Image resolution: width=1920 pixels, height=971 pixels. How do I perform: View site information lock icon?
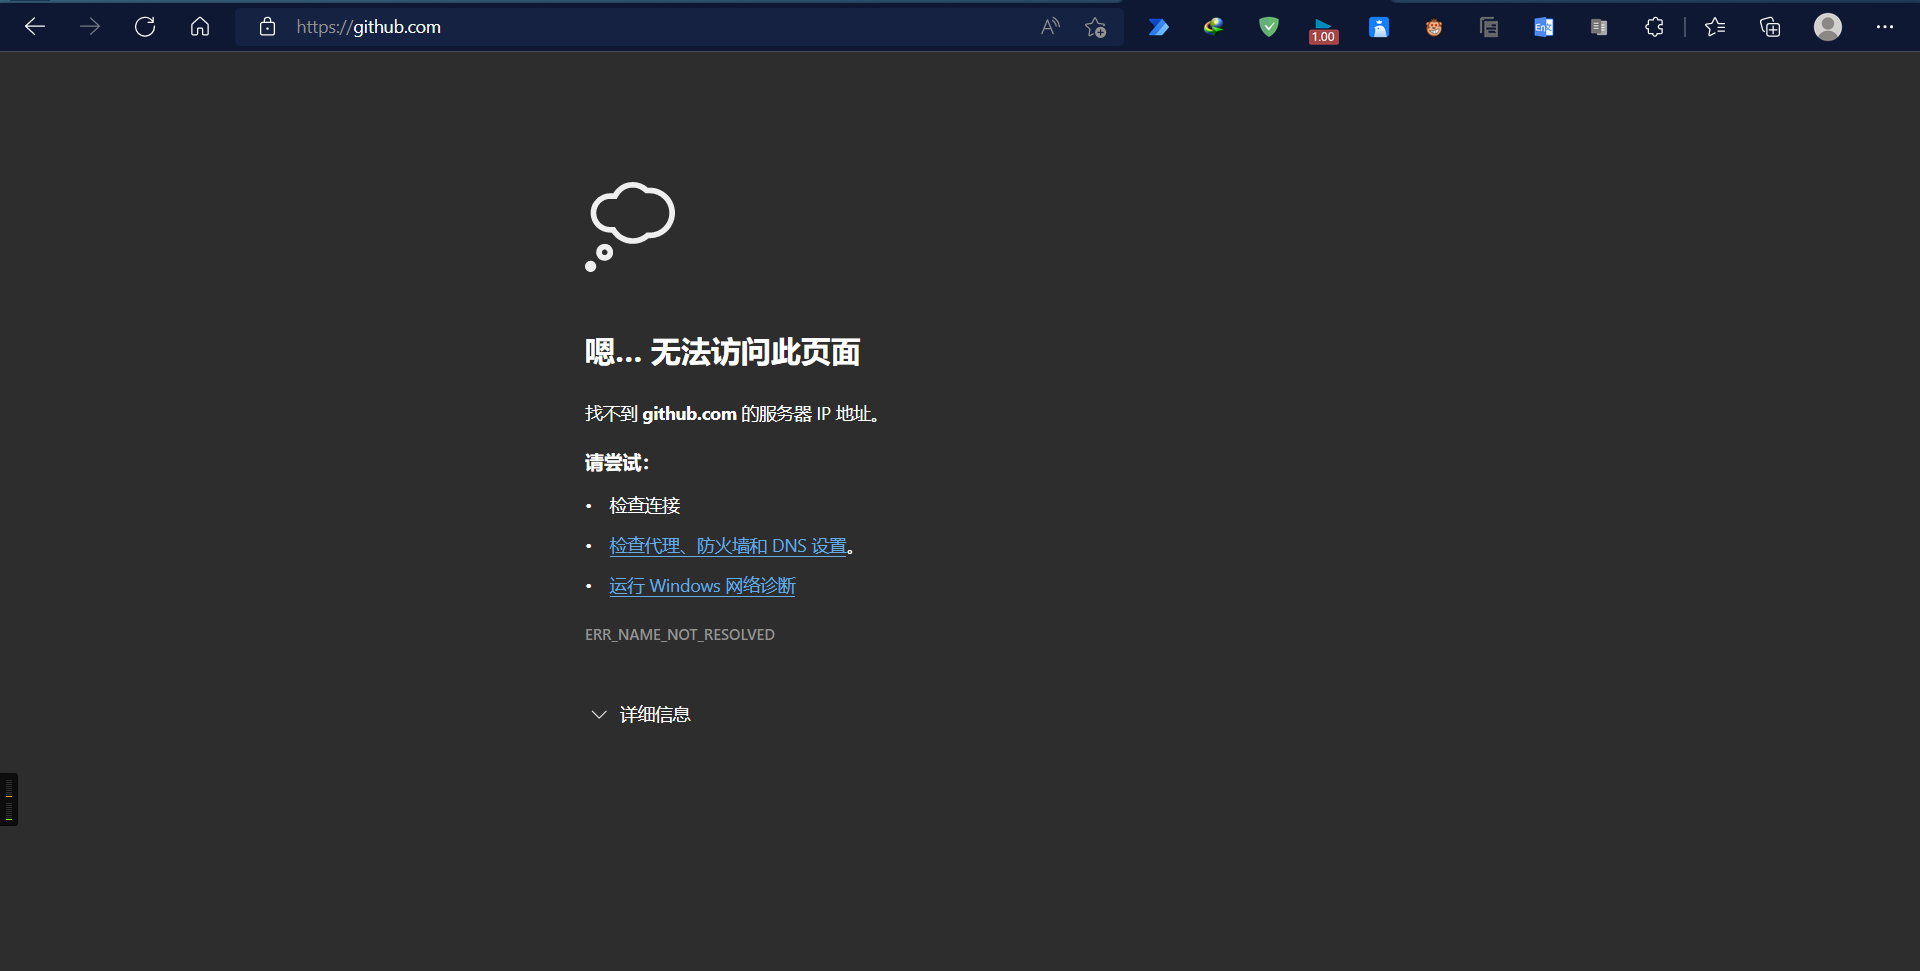click(267, 27)
